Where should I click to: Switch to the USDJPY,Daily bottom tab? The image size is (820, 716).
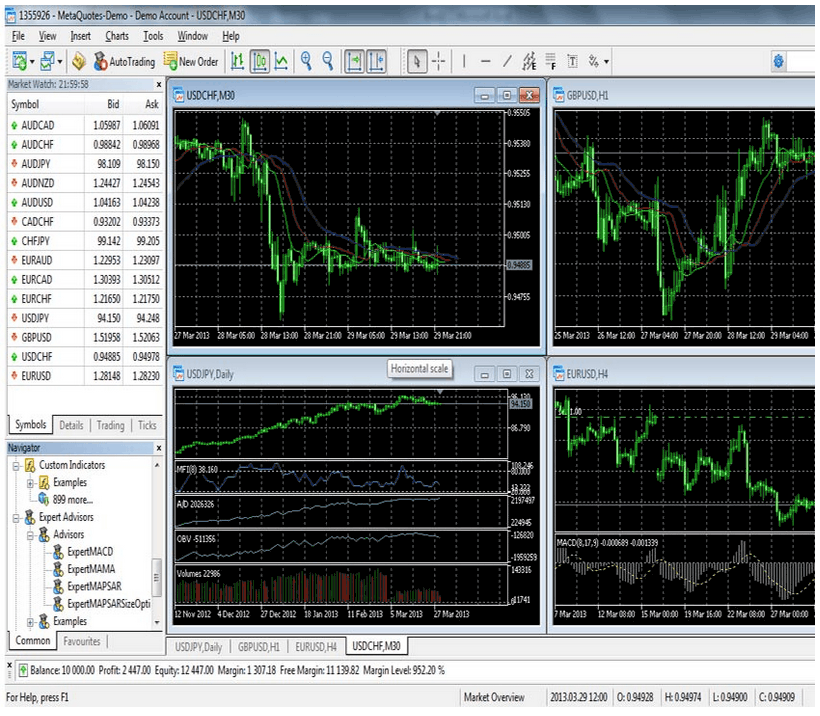[x=198, y=647]
